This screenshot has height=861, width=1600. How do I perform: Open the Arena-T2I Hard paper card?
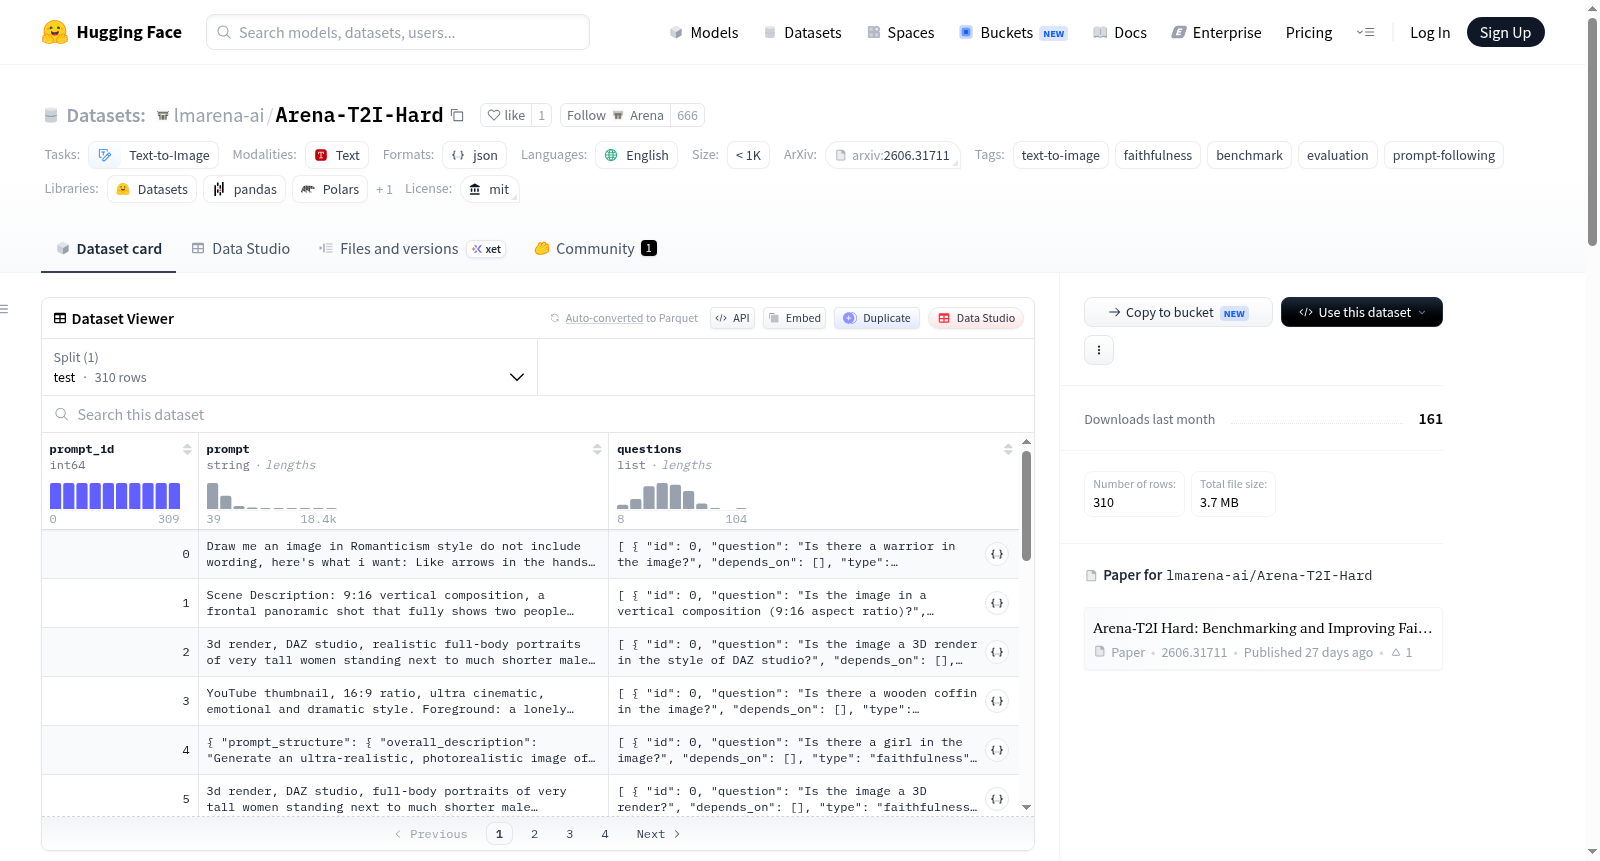point(1263,639)
